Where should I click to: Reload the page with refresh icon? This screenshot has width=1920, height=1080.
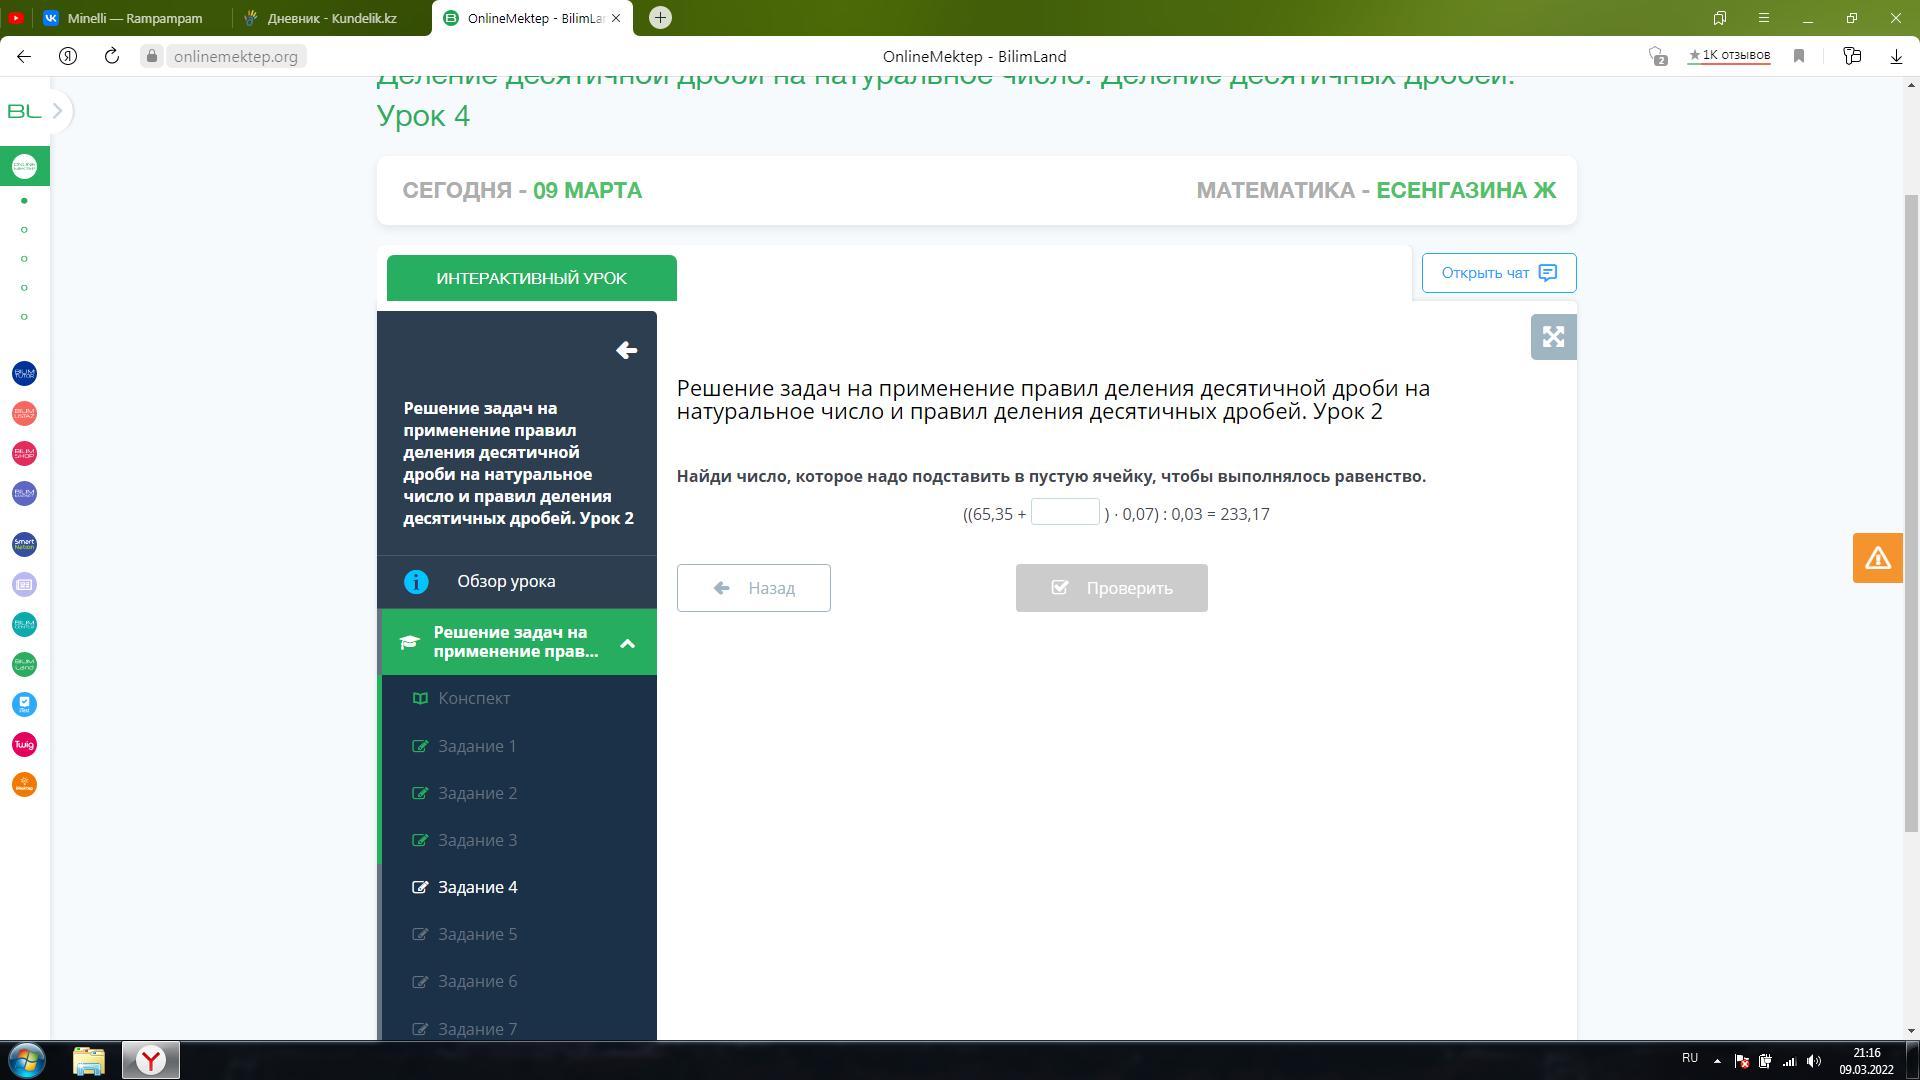point(112,56)
